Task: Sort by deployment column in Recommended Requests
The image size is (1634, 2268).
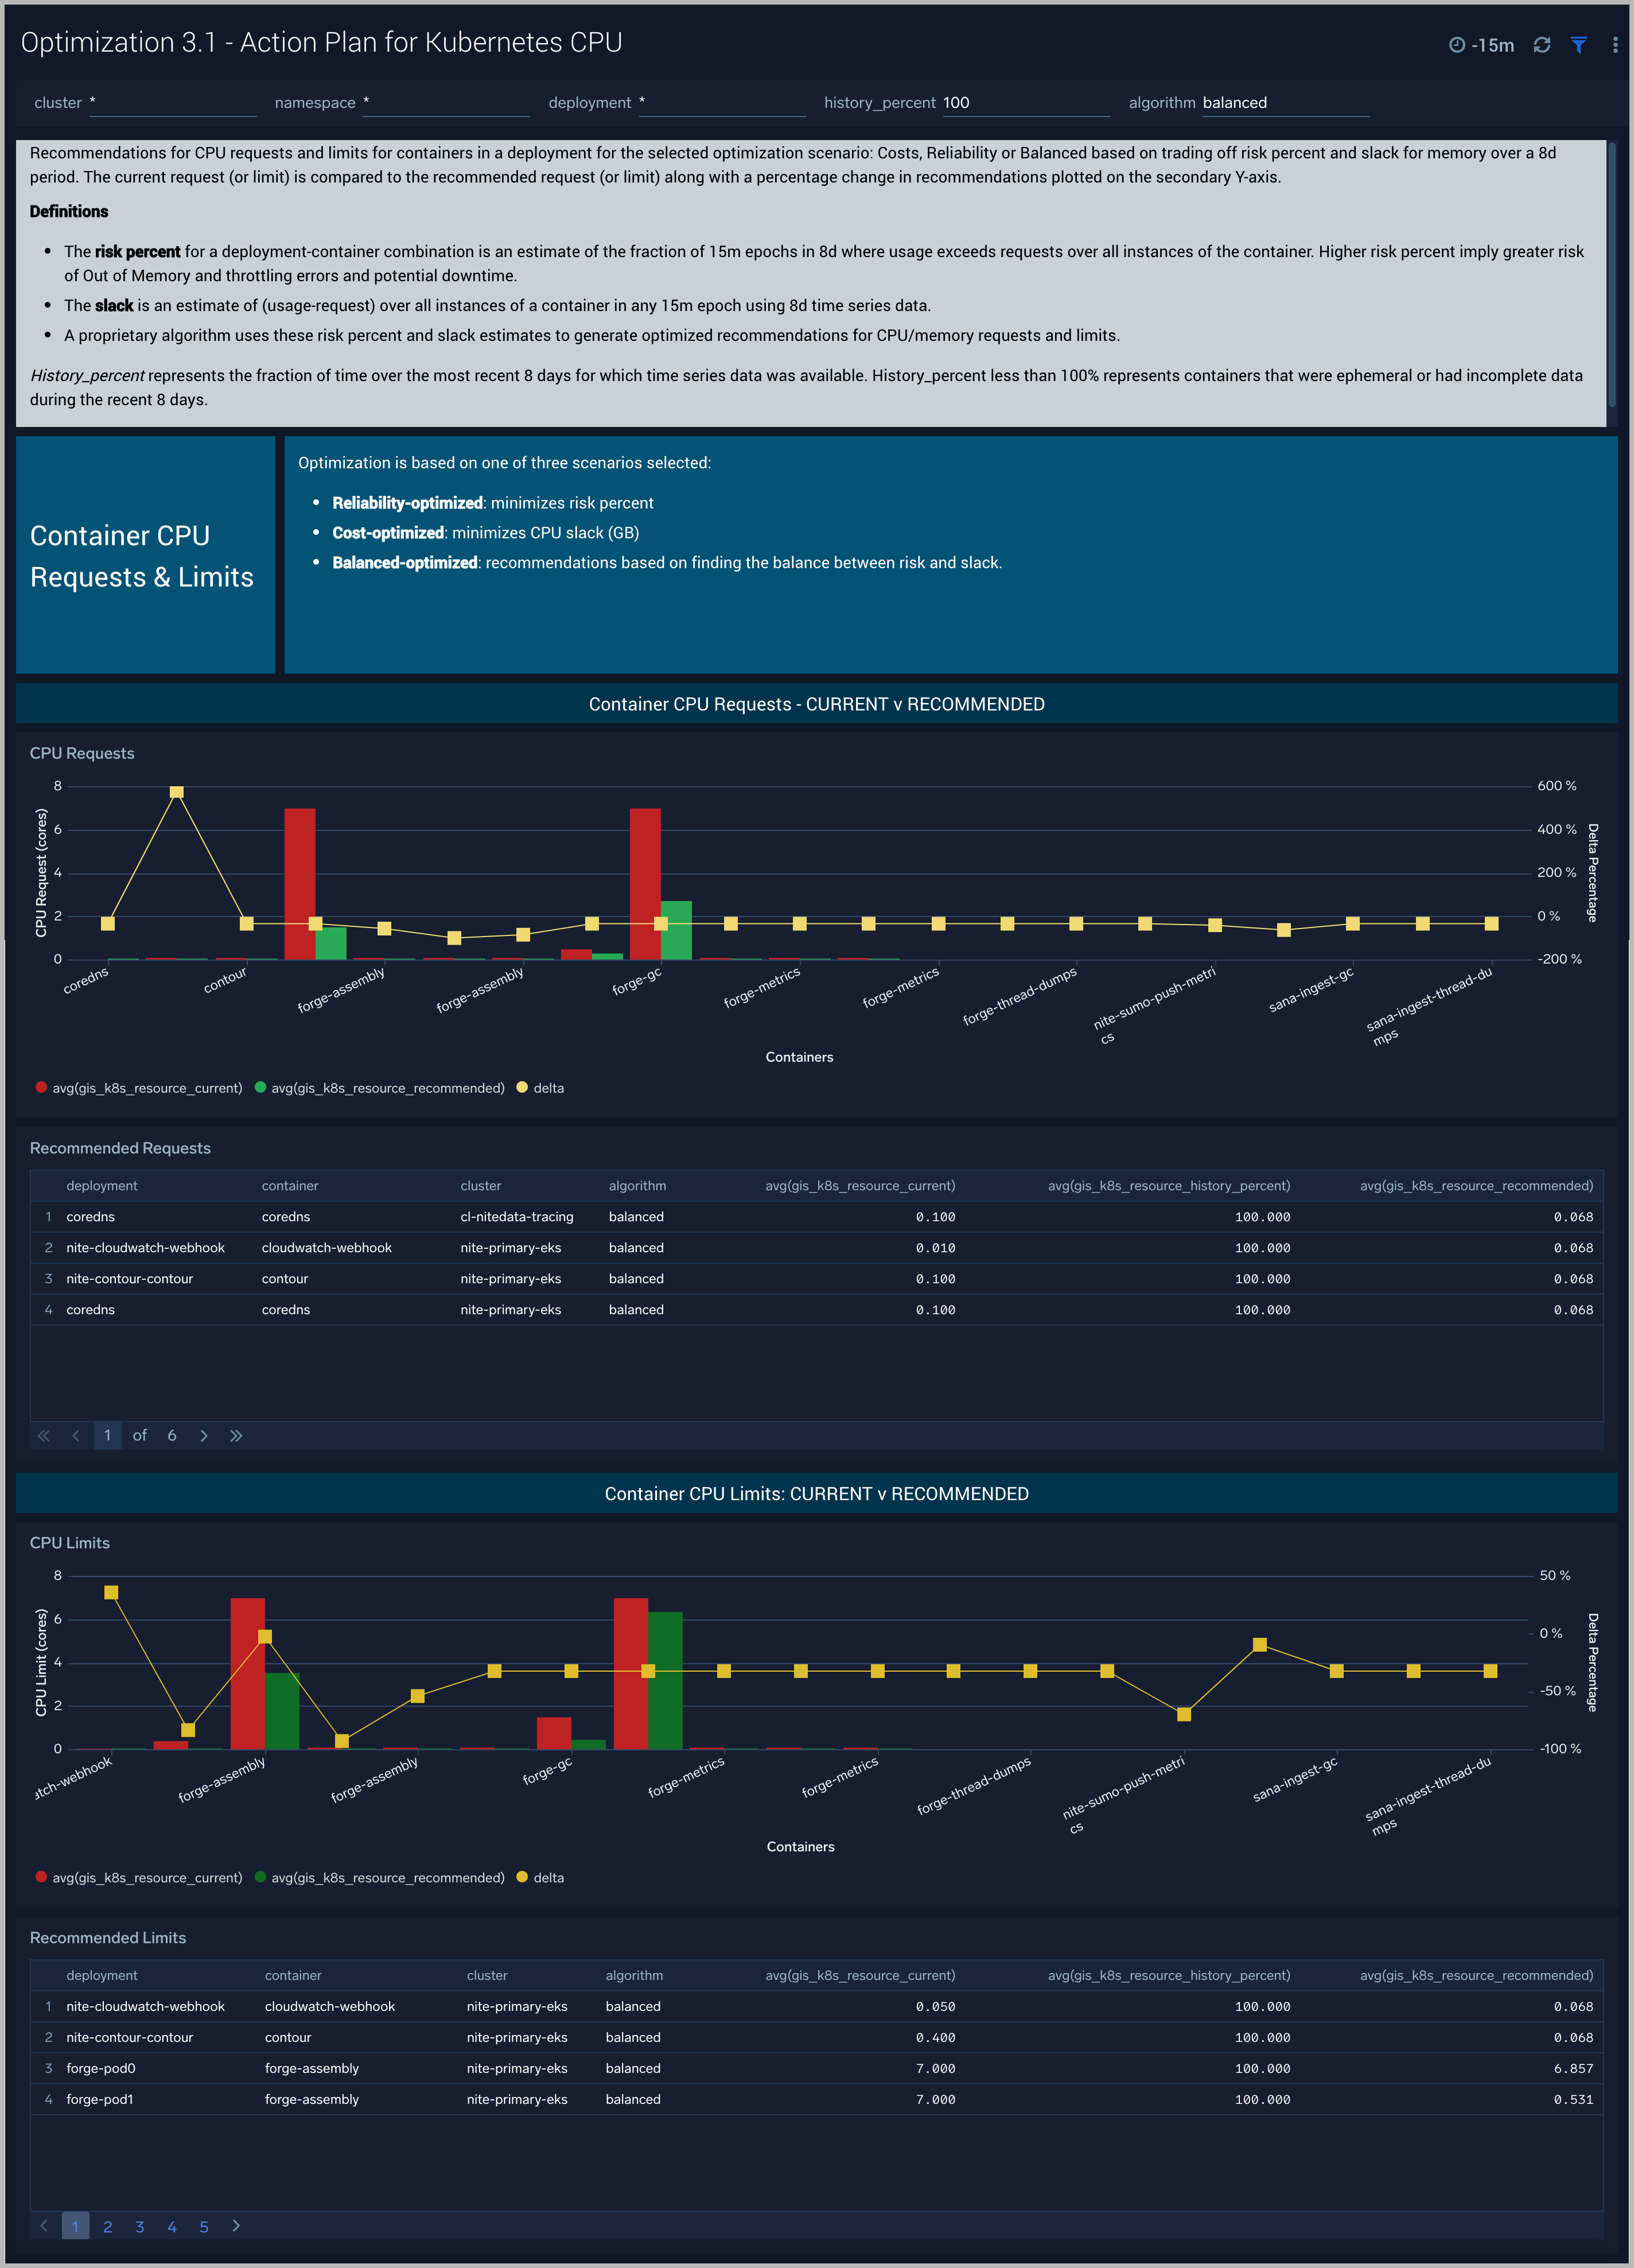Action: tap(102, 1185)
